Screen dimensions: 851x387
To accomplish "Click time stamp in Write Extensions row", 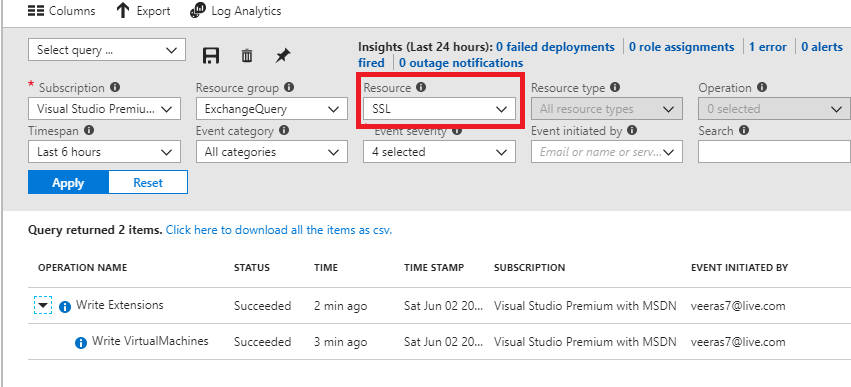I will pyautogui.click(x=443, y=306).
